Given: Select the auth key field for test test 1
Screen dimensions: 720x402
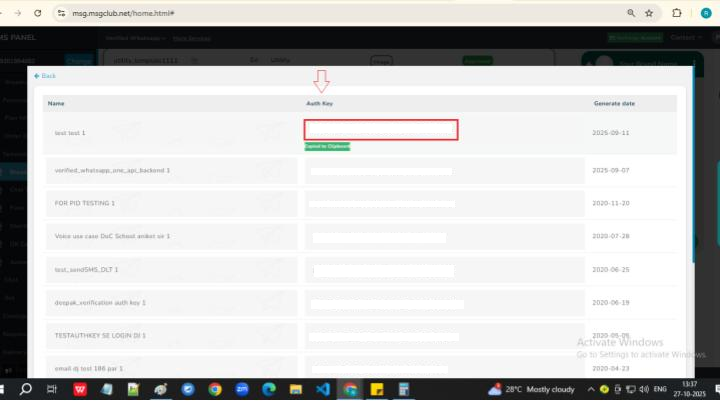Looking at the screenshot, I should pyautogui.click(x=381, y=129).
